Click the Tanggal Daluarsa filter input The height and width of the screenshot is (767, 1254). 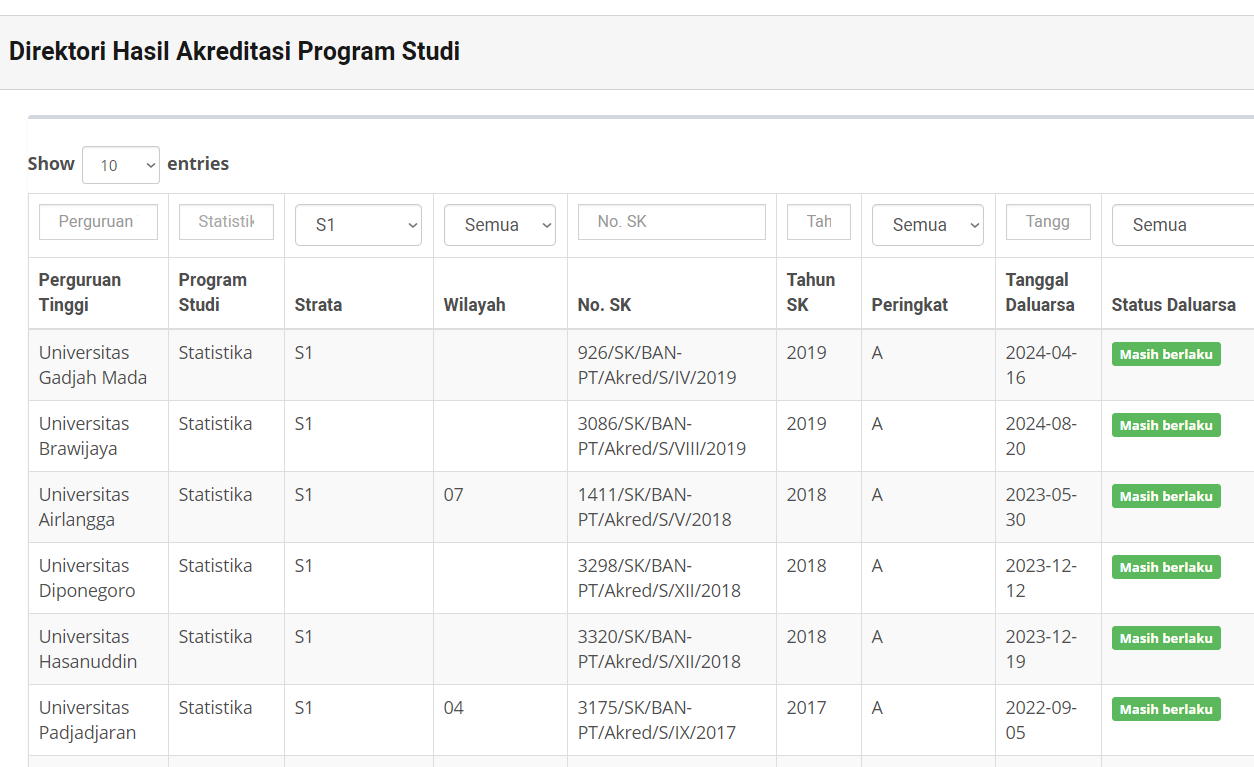pyautogui.click(x=1047, y=222)
